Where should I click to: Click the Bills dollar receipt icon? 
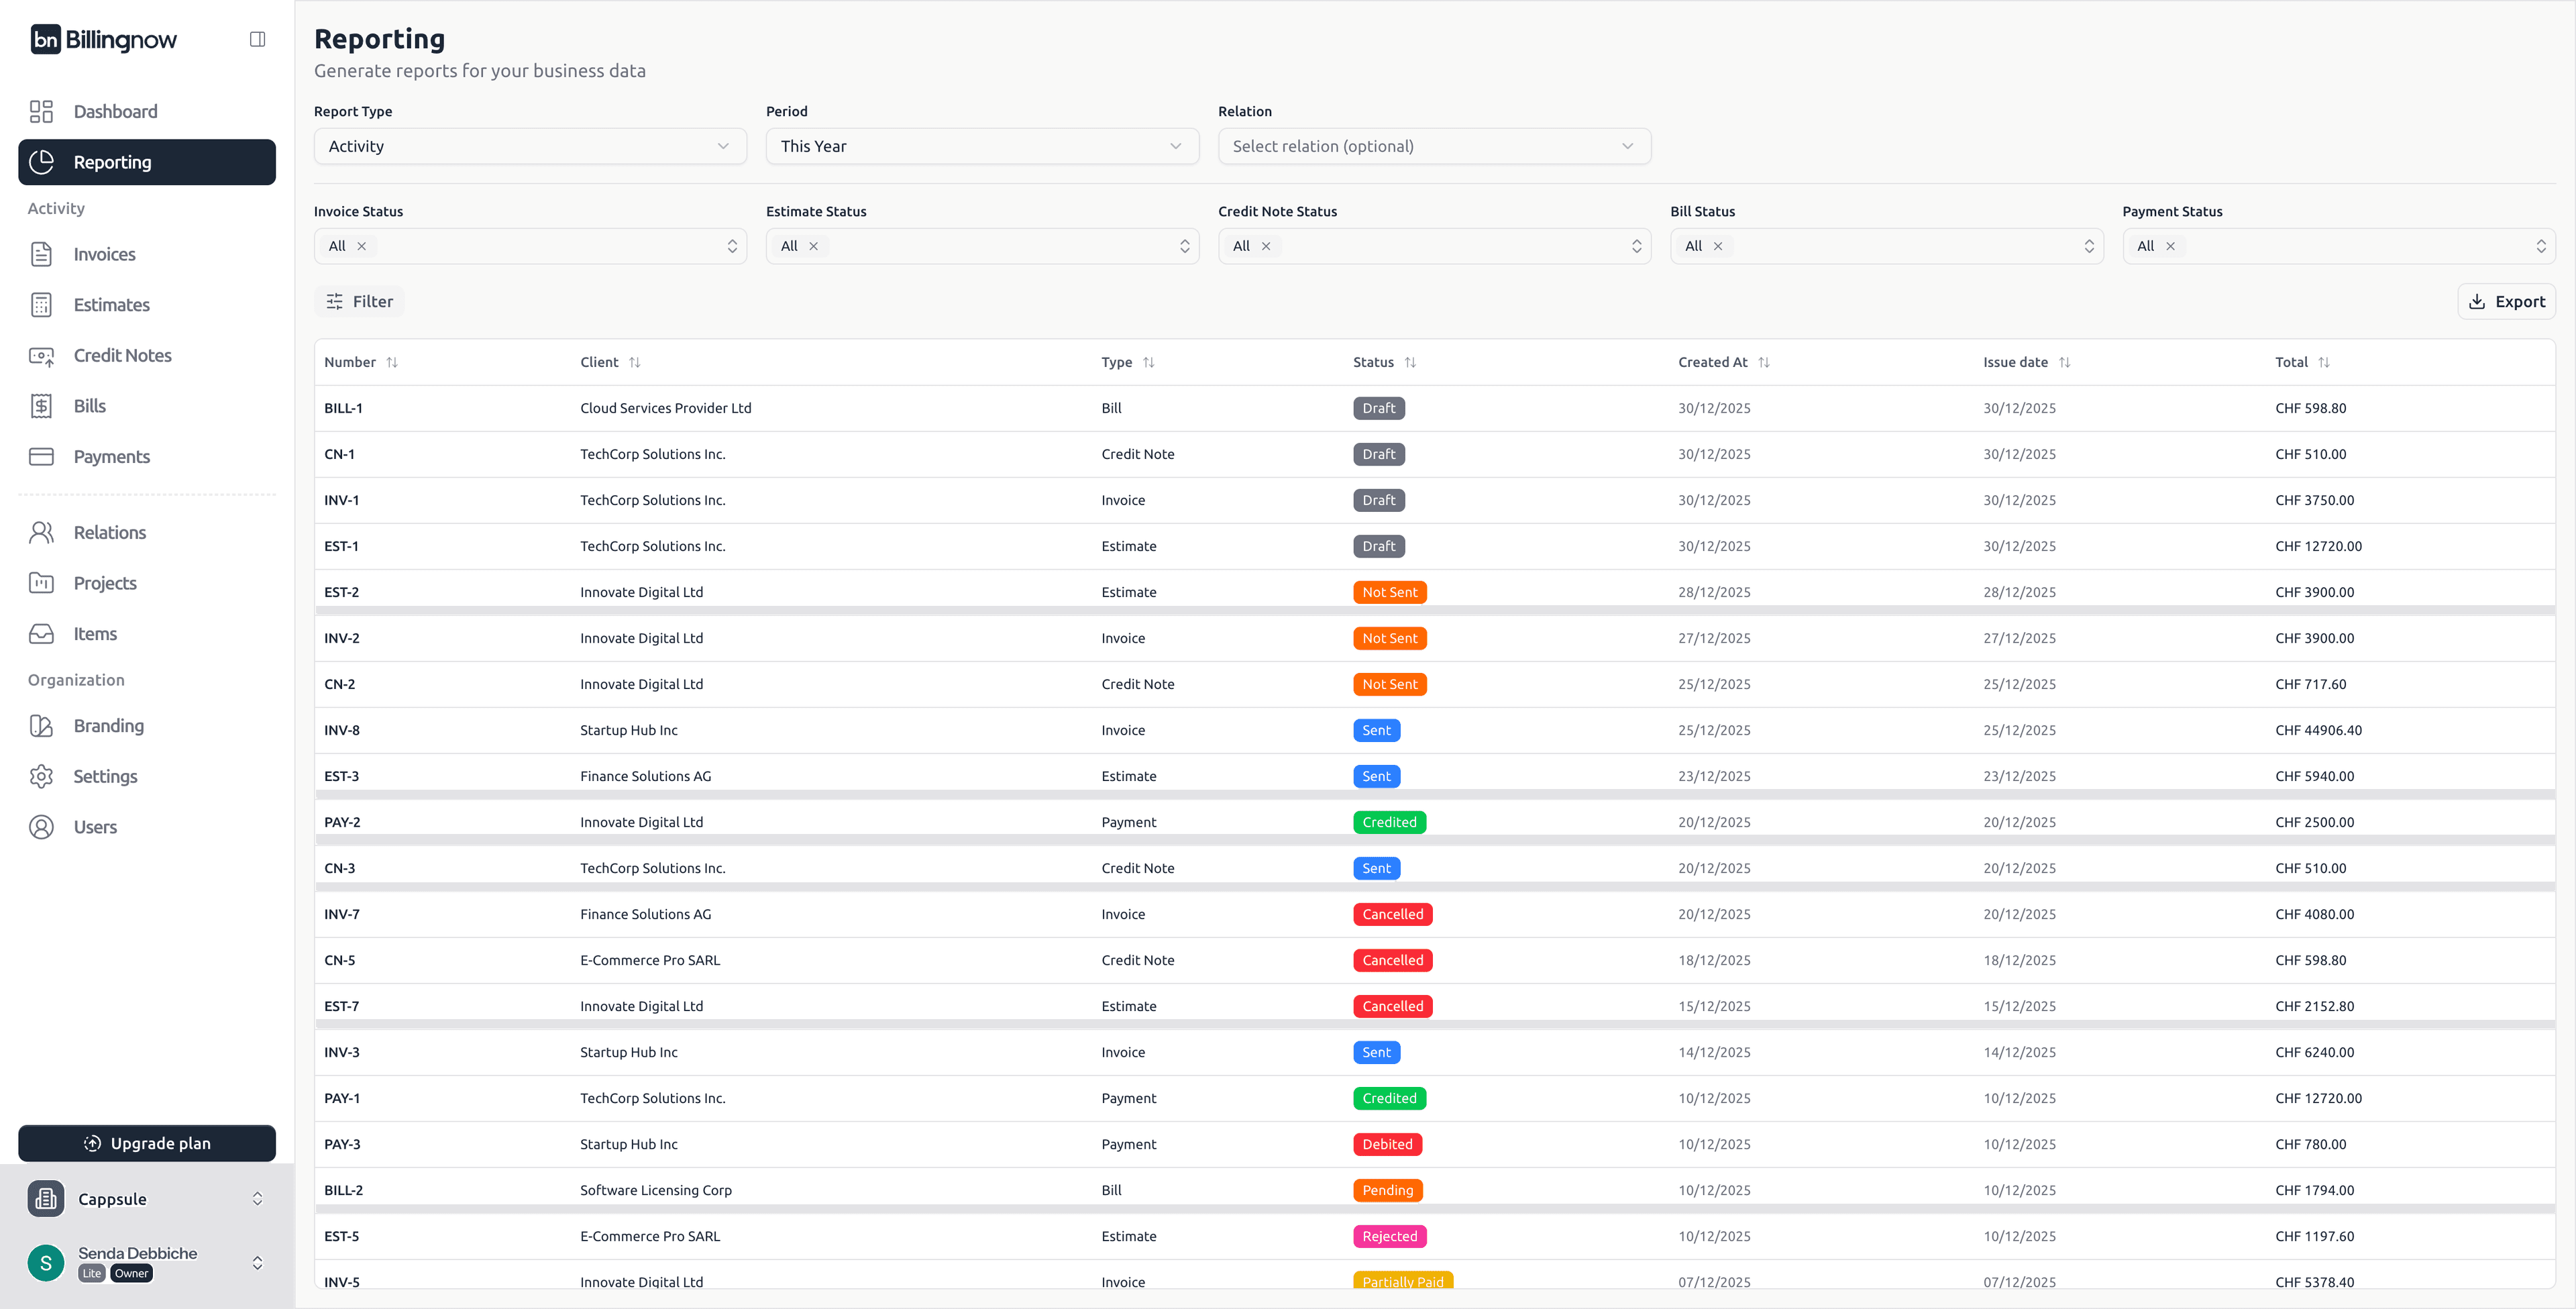click(41, 406)
